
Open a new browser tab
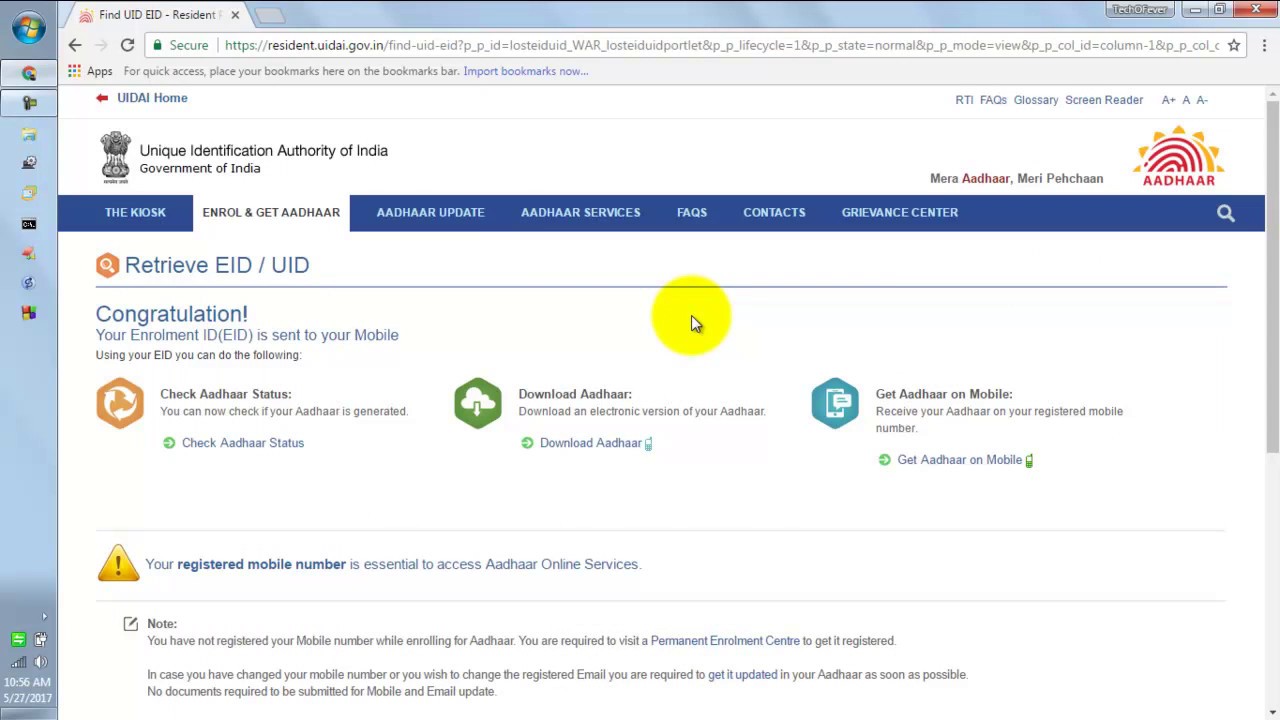click(270, 15)
